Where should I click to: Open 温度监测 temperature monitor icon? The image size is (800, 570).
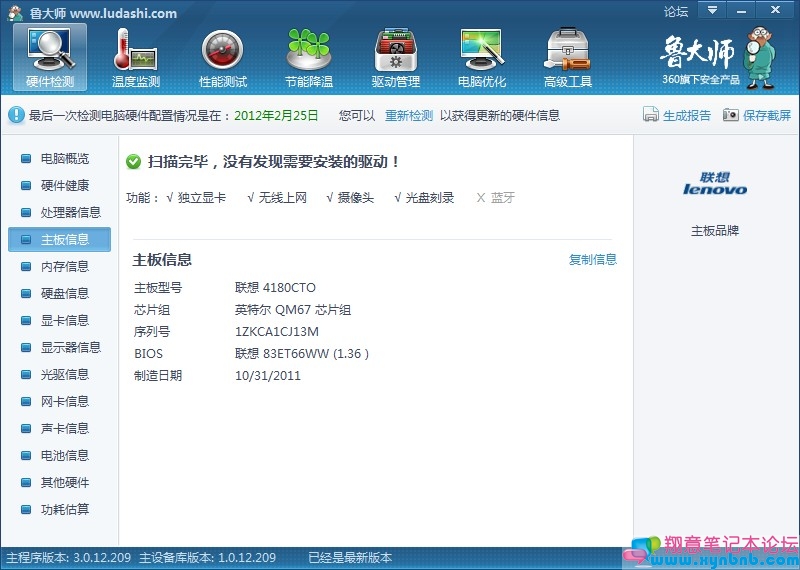pos(136,57)
